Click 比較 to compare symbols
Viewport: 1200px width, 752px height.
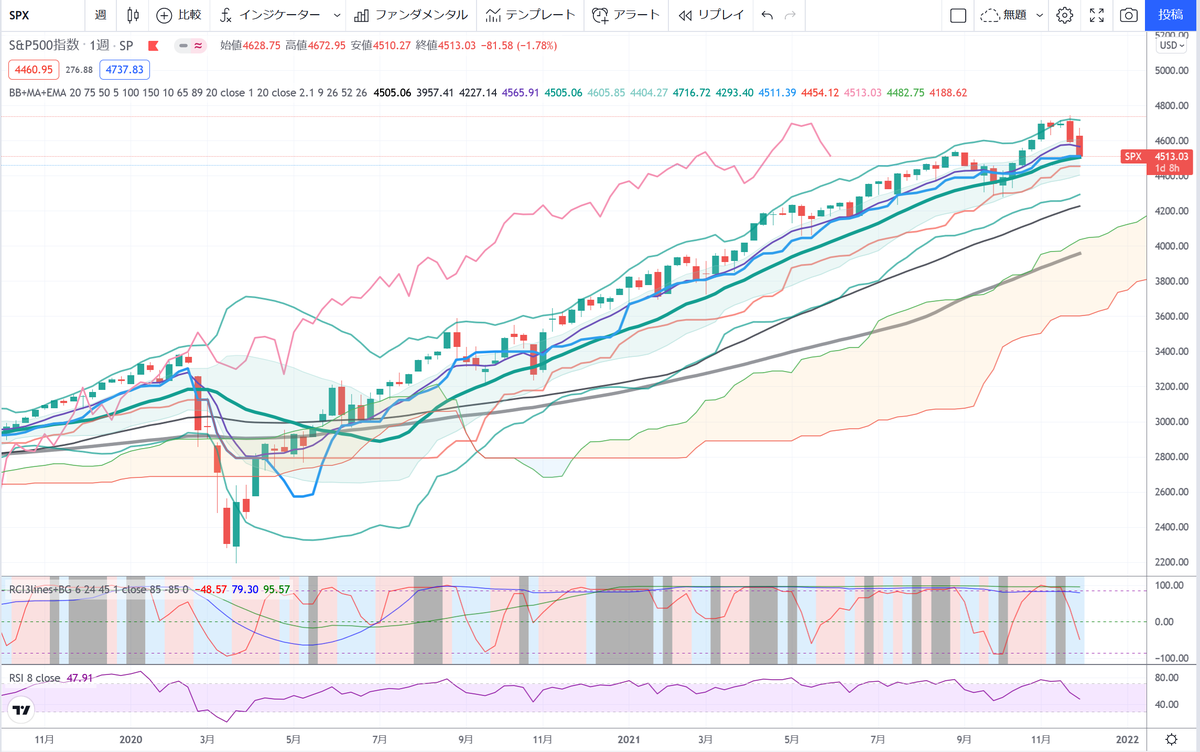point(179,15)
